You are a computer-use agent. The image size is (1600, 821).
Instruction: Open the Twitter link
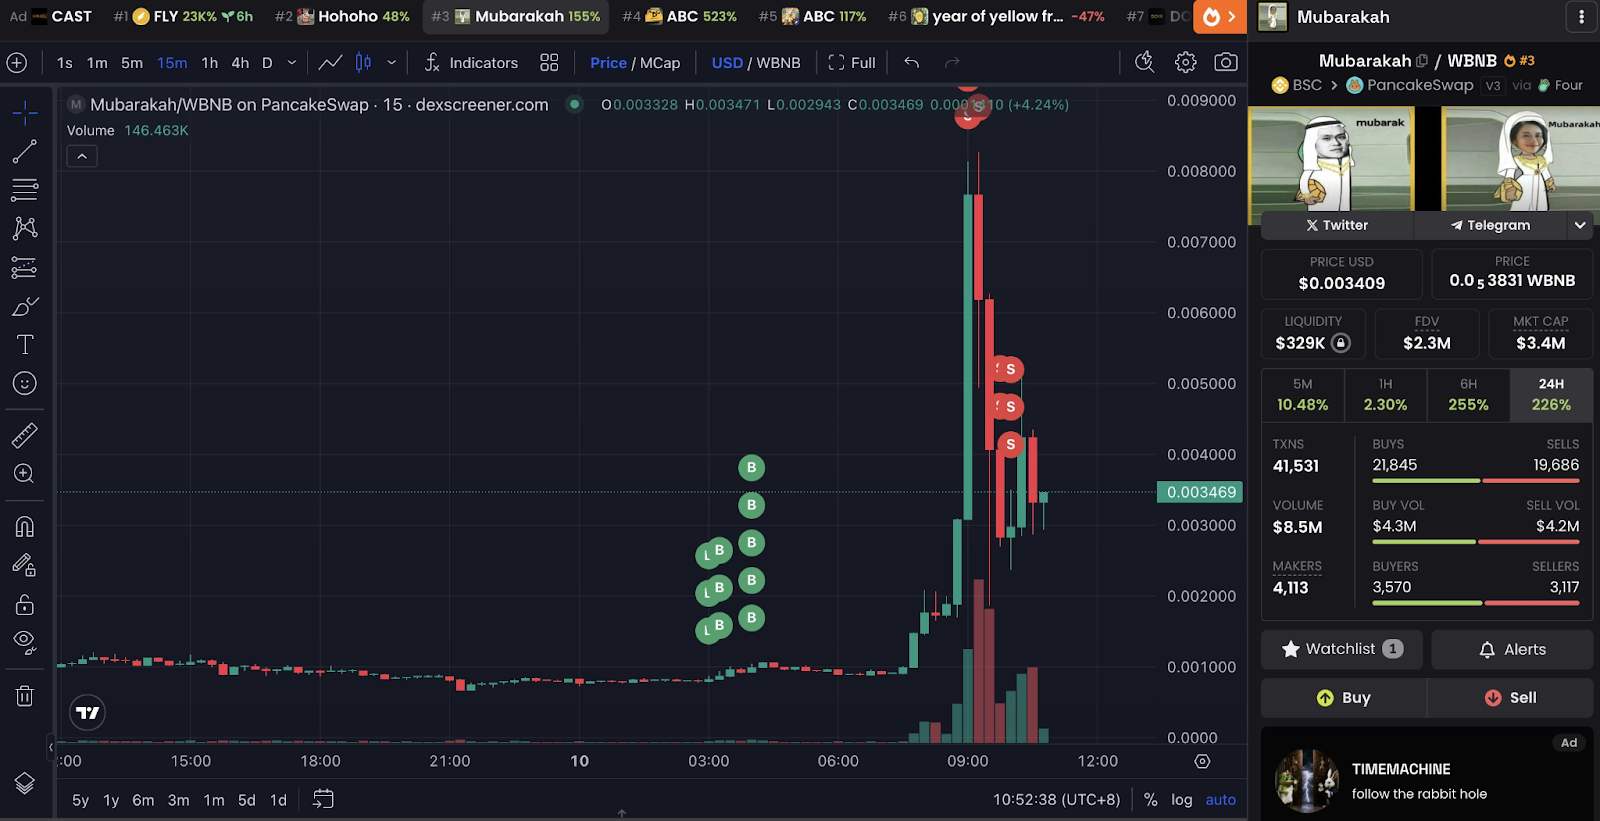pyautogui.click(x=1336, y=225)
